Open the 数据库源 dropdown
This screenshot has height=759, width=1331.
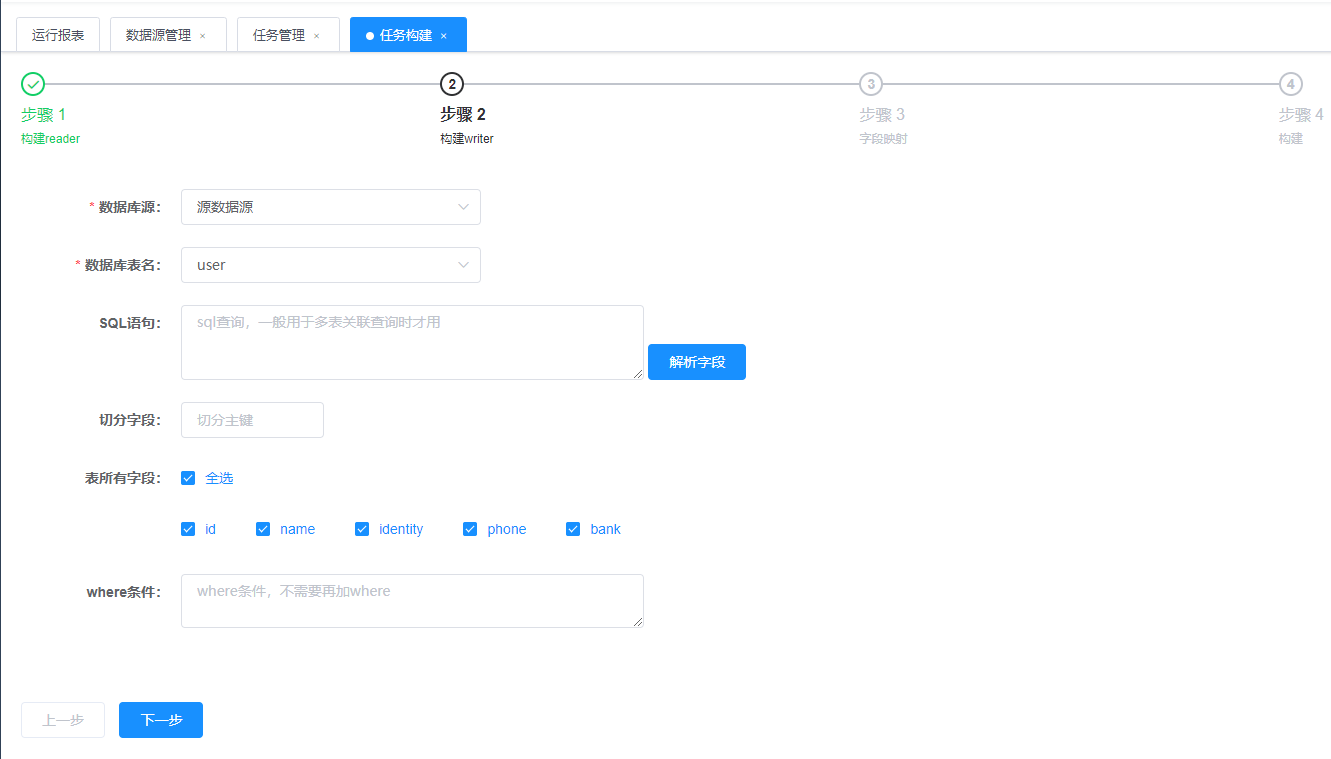[x=330, y=207]
